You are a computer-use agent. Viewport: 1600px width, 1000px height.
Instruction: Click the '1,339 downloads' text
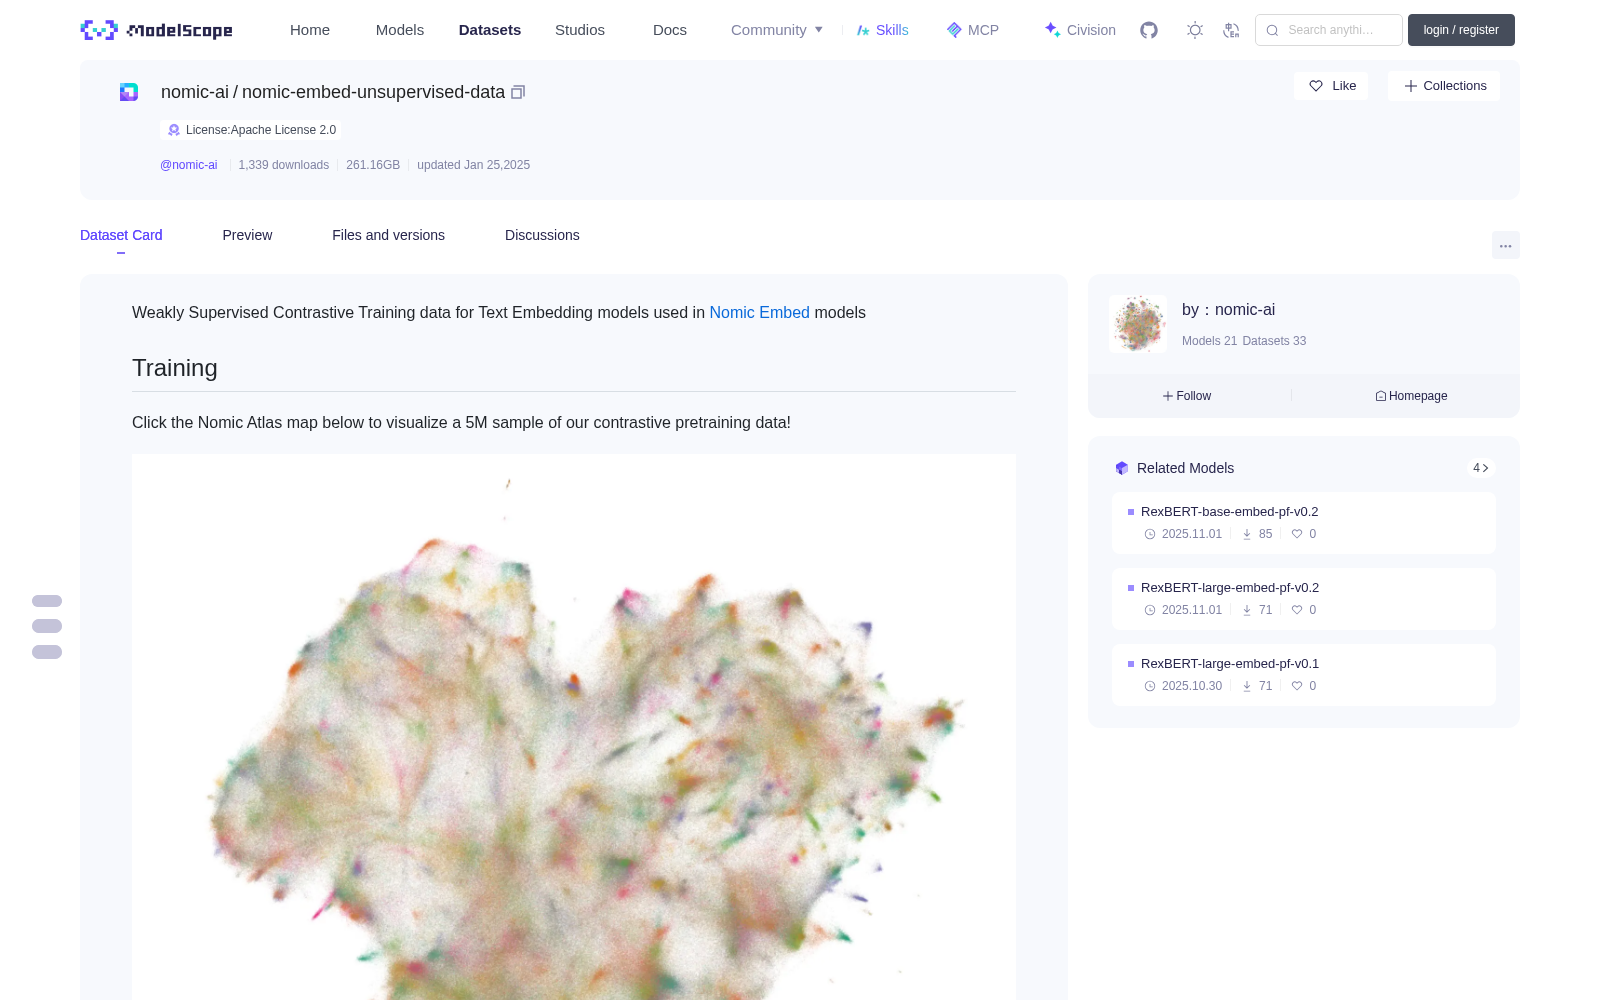point(284,165)
